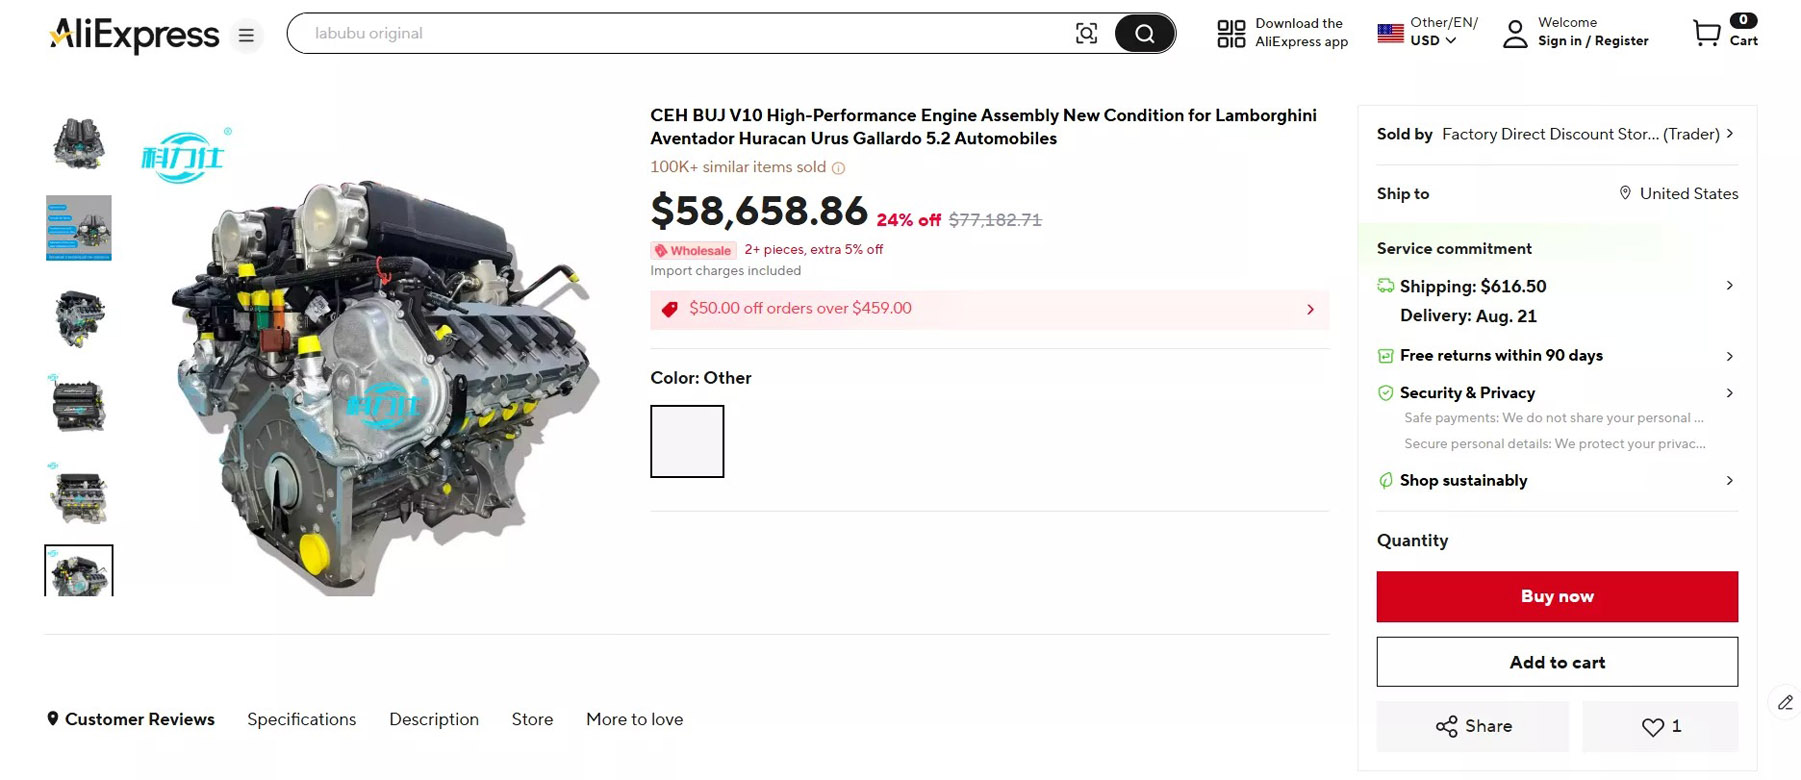Open the hamburger categories menu
The width and height of the screenshot is (1801, 780).
[246, 36]
